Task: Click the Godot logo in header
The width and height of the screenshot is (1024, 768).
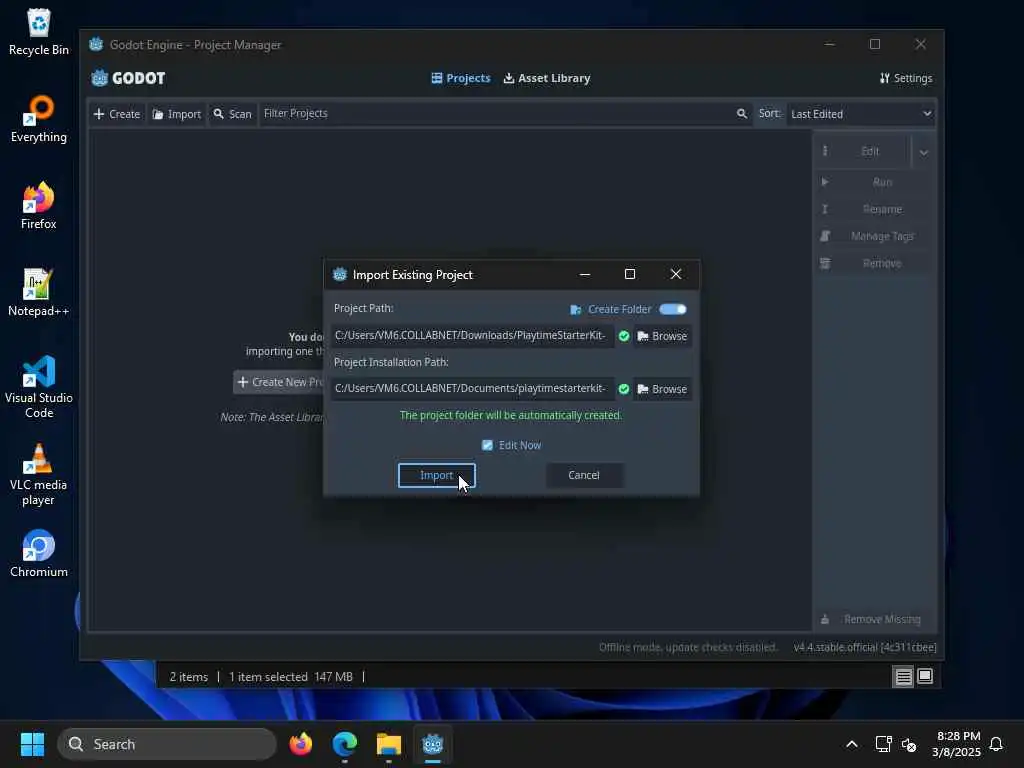Action: click(x=128, y=78)
